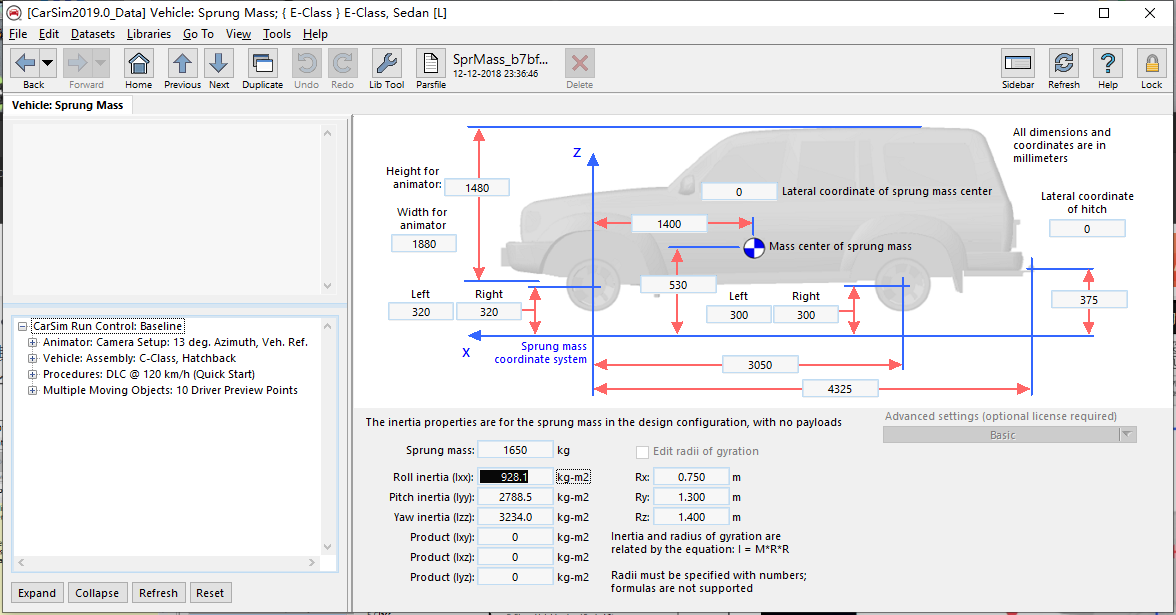Collapse the CarSim Run Control: Baseline node
1176x615 pixels.
click(x=22, y=326)
